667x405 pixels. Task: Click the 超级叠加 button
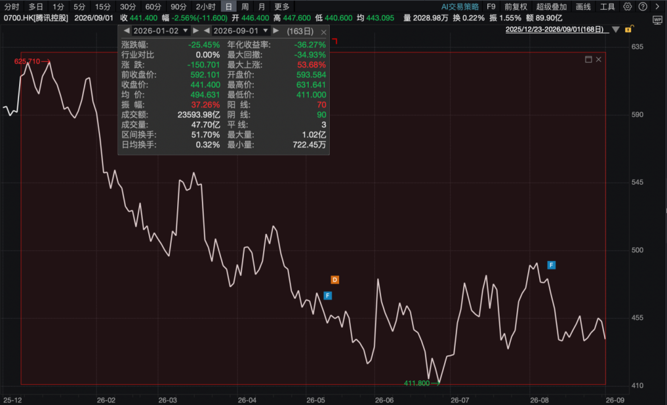pos(551,6)
